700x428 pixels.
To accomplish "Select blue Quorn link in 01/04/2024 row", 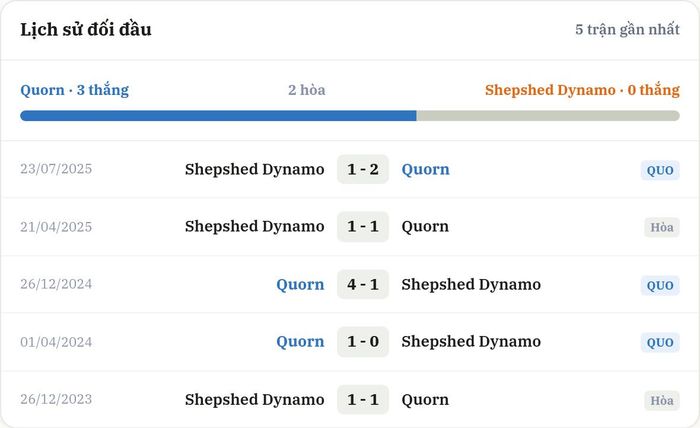I will pyautogui.click(x=300, y=342).
